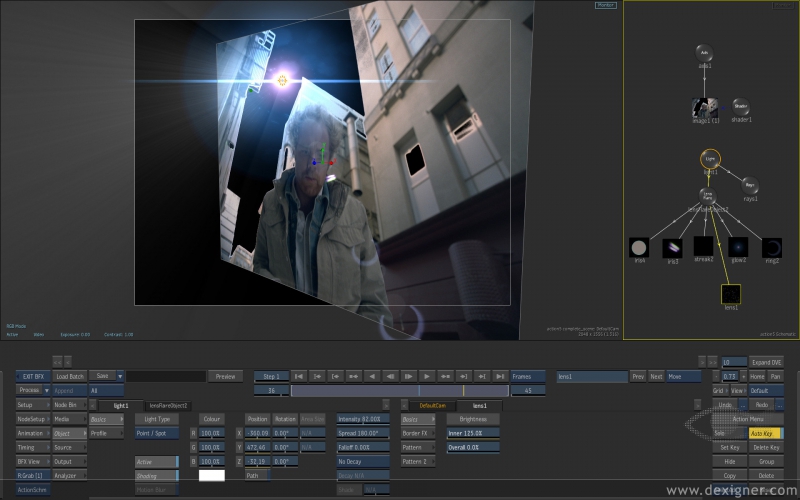The image size is (800, 500).
Task: Click the Delete Key button
Action: click(766, 447)
